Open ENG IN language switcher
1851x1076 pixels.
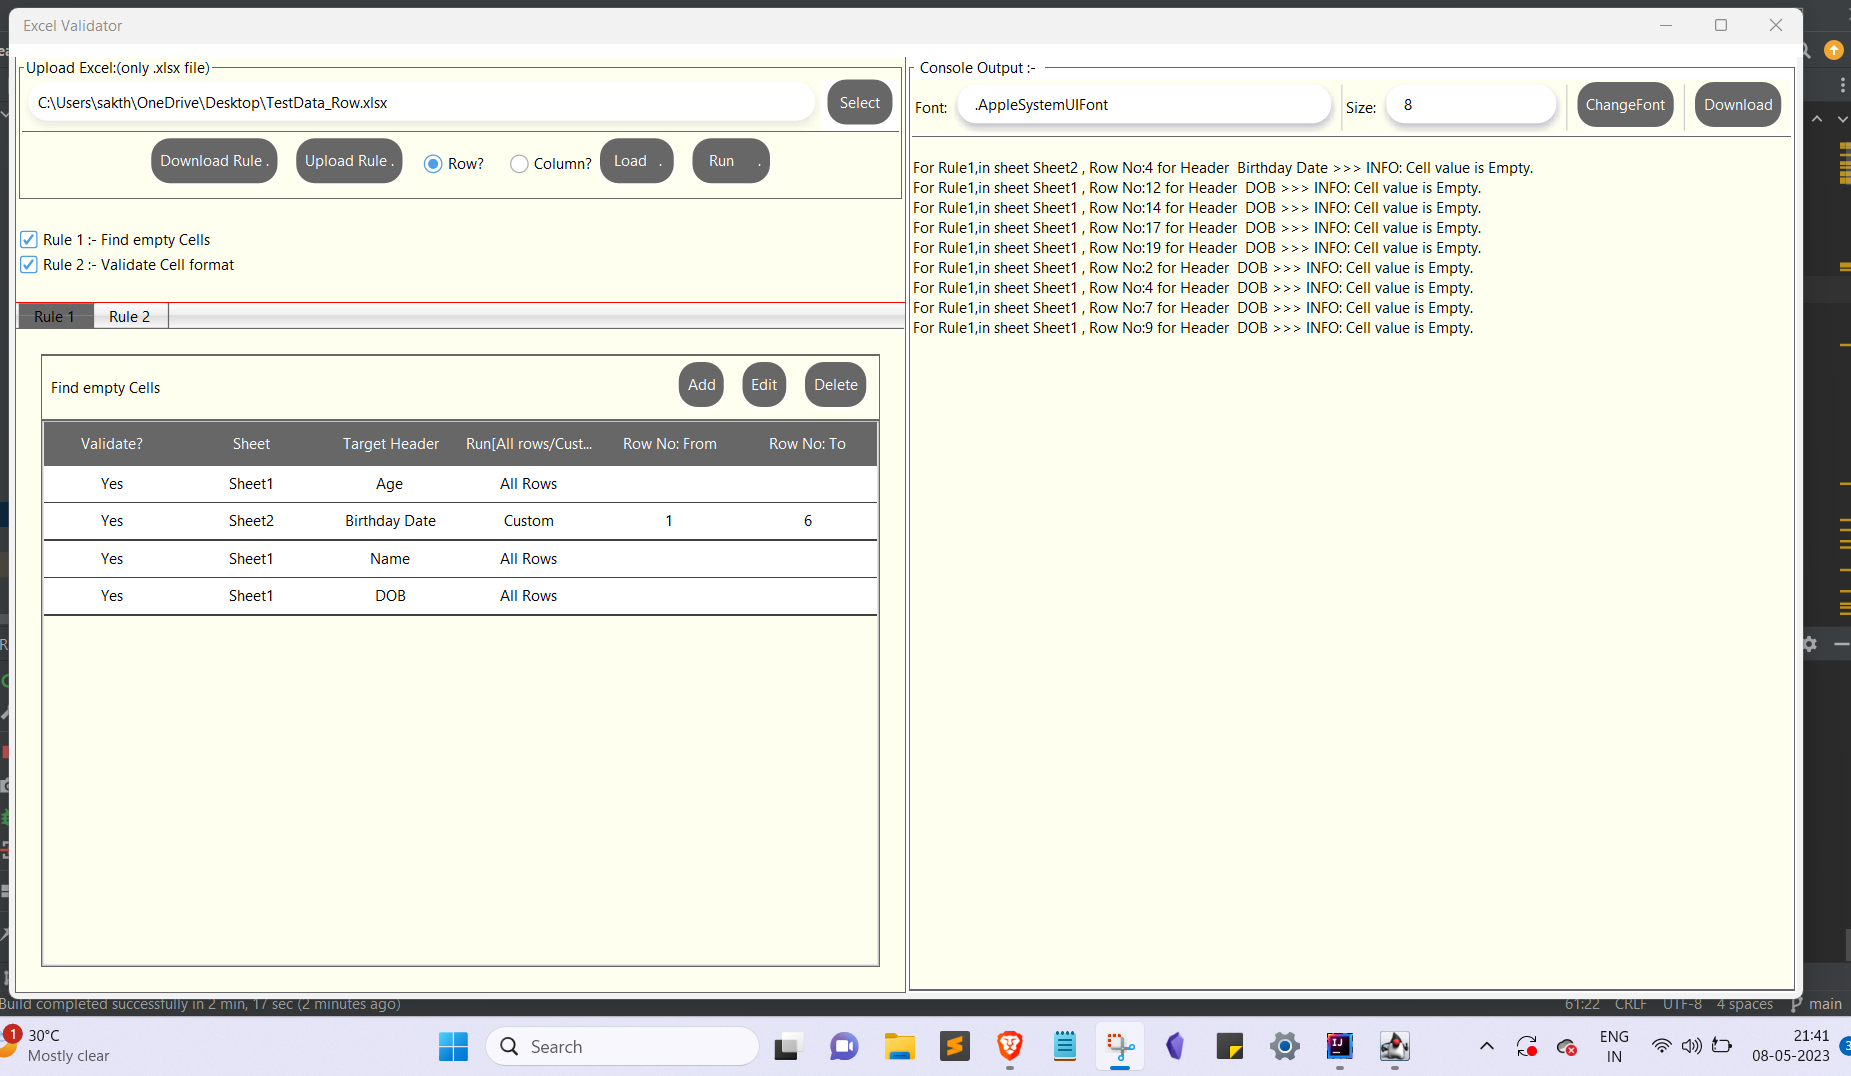pyautogui.click(x=1614, y=1047)
